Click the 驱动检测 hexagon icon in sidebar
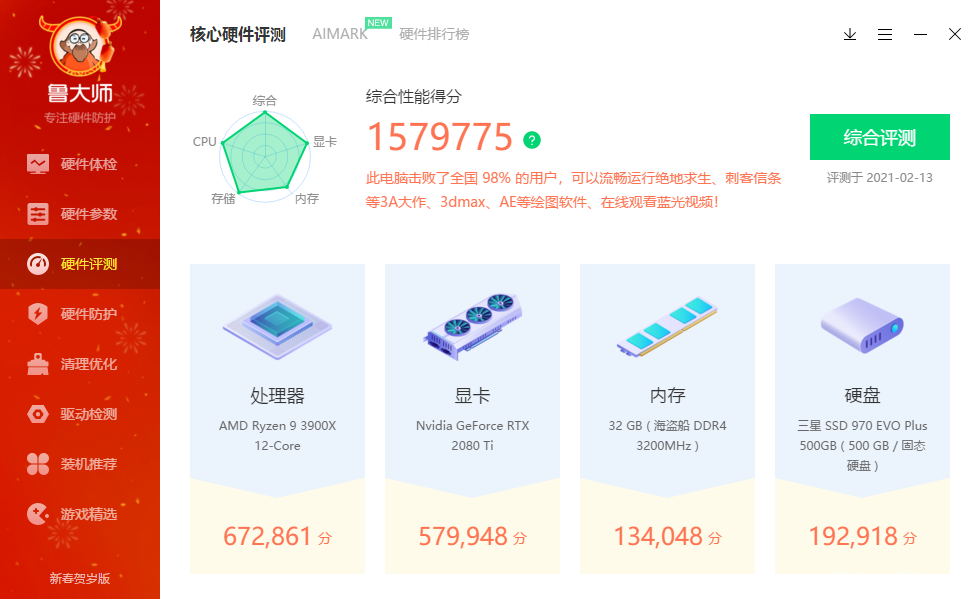 click(37, 413)
